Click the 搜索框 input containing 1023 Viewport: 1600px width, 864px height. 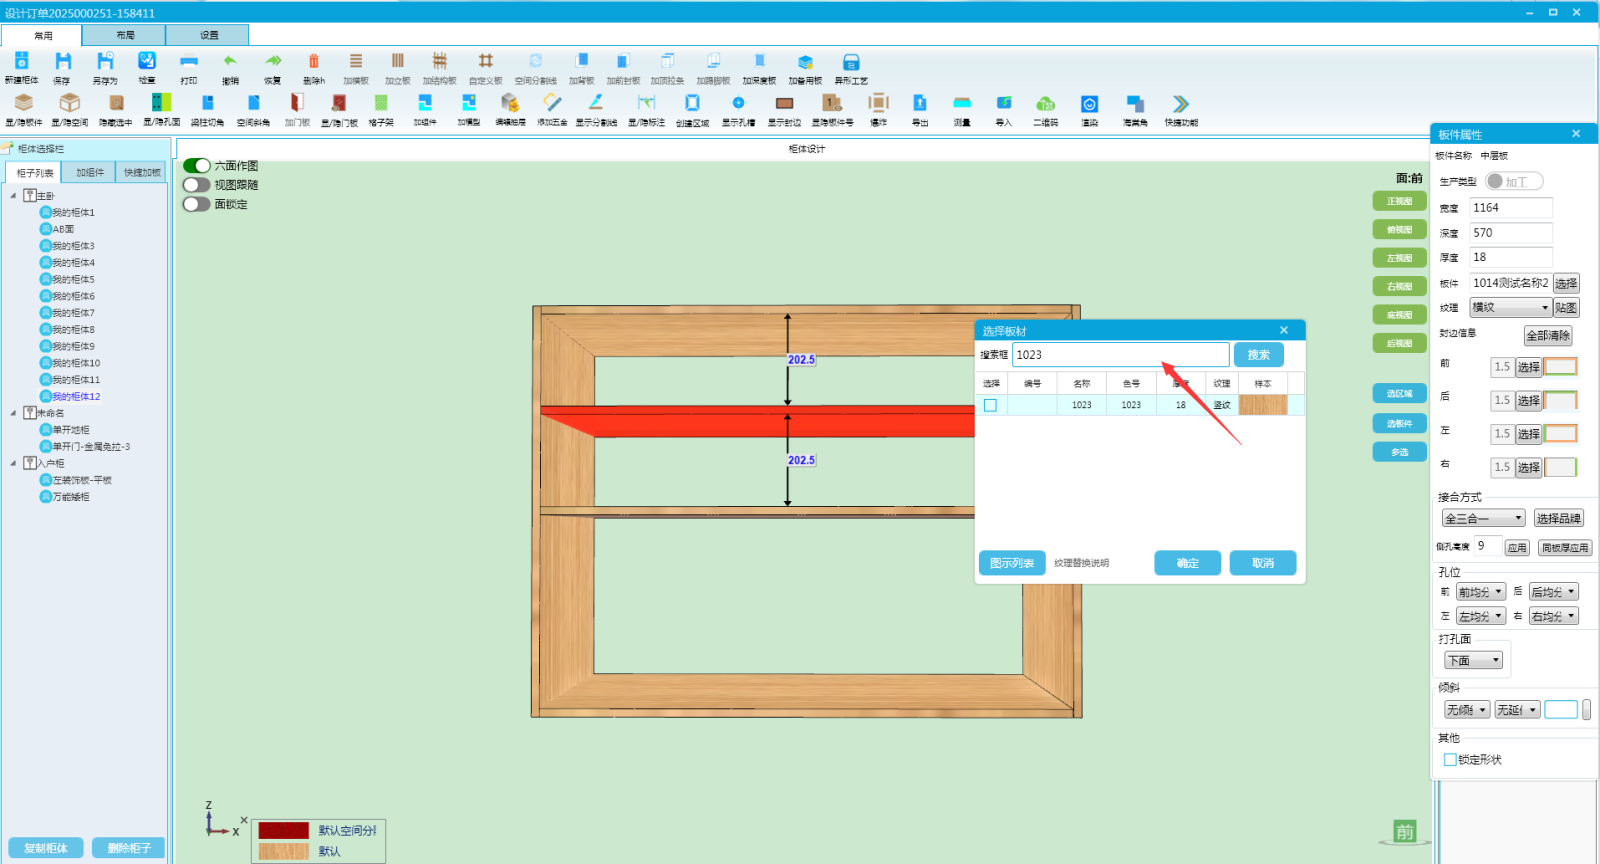click(1120, 355)
